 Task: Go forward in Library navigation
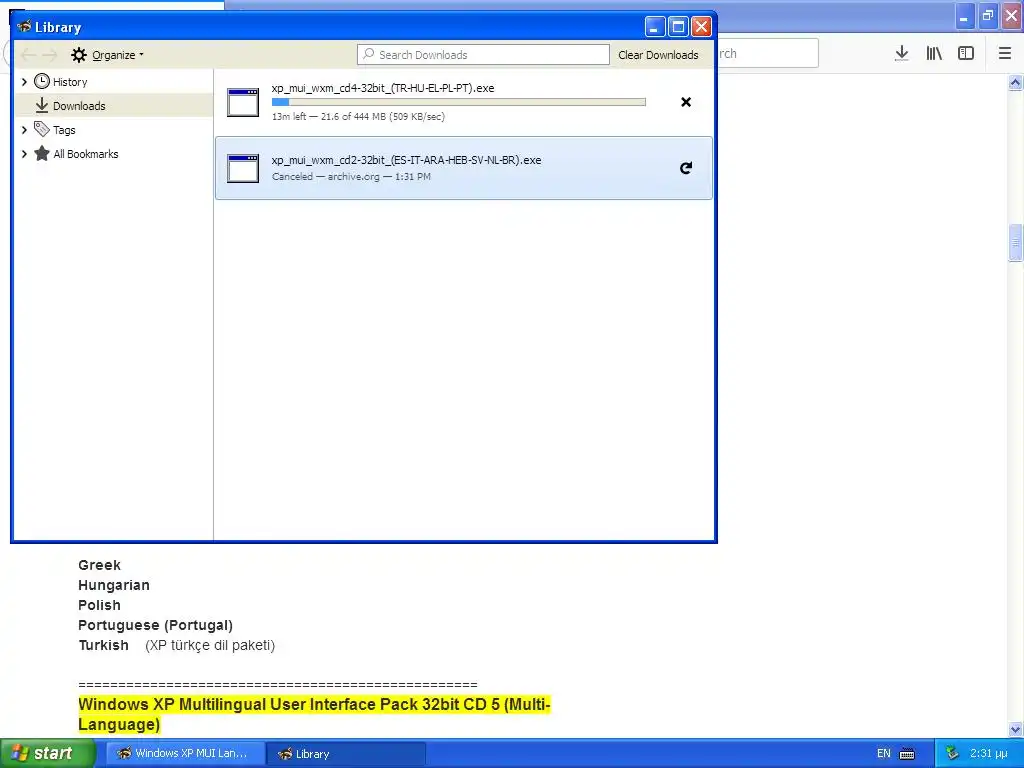pos(50,55)
